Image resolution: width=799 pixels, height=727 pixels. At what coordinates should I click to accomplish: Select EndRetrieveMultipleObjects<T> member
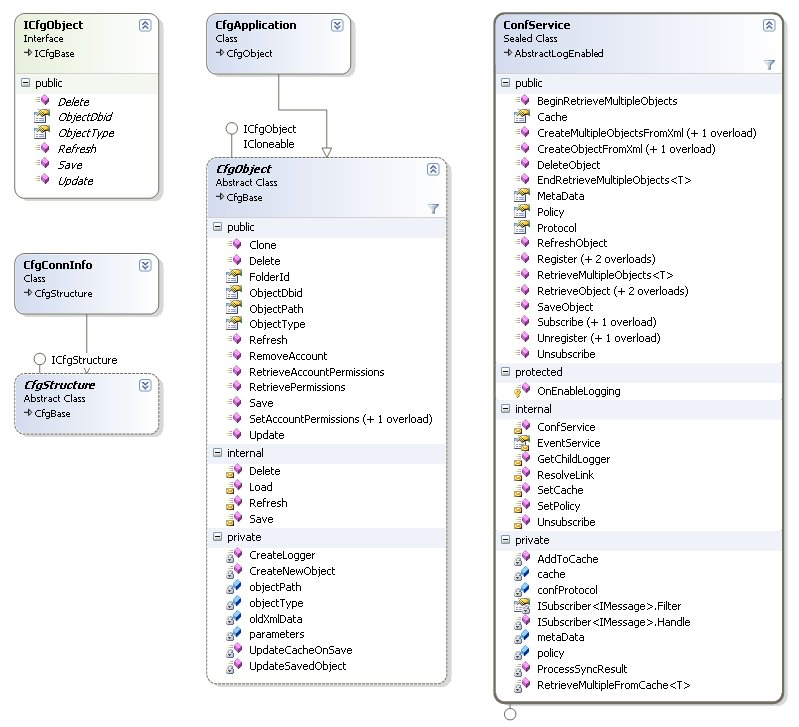point(614,180)
